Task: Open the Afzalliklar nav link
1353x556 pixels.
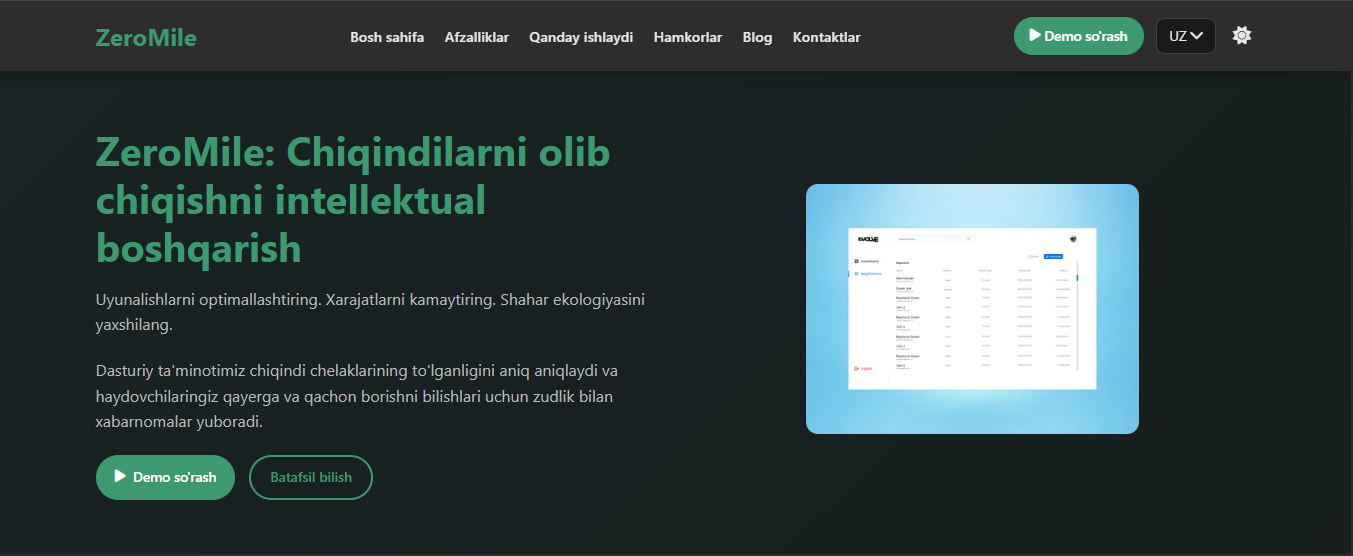Action: pyautogui.click(x=476, y=37)
